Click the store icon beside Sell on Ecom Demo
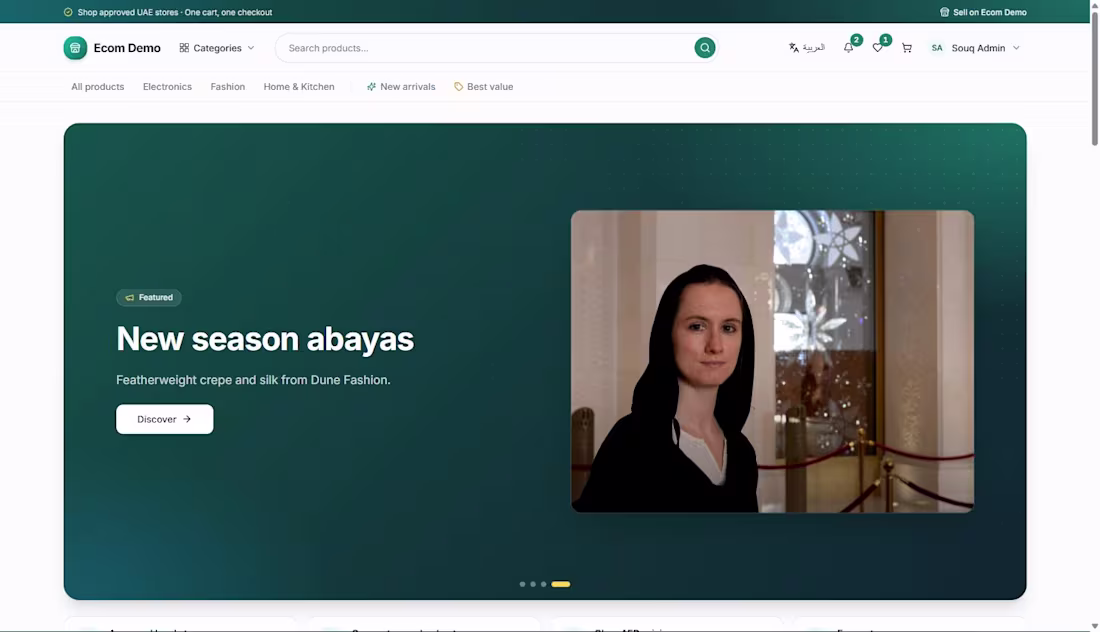The width and height of the screenshot is (1100, 632). tap(944, 12)
